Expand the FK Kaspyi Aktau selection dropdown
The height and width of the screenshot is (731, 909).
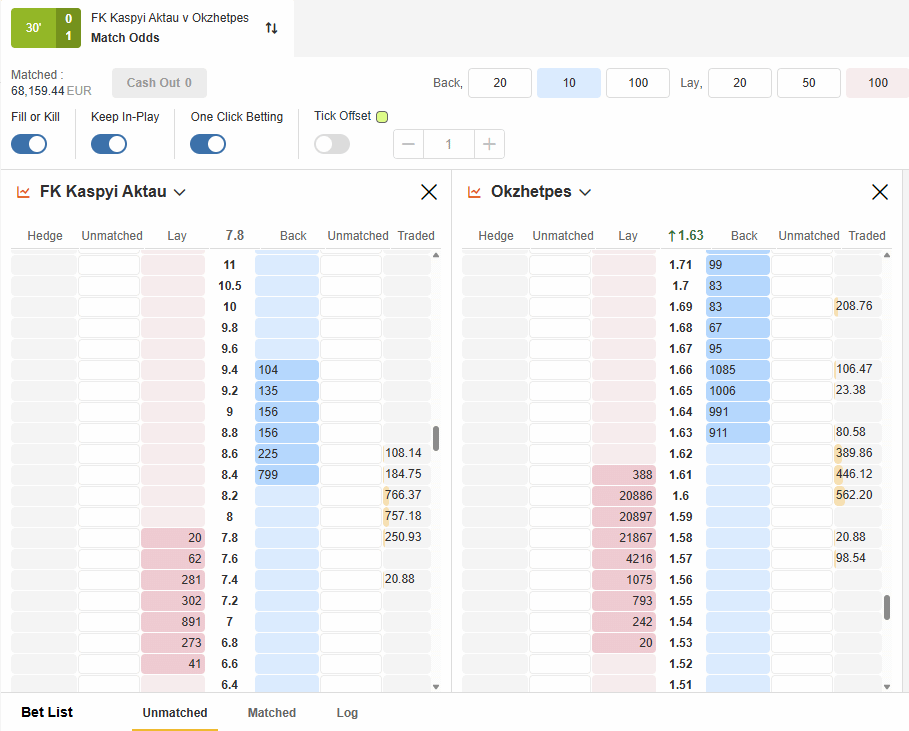(180, 192)
